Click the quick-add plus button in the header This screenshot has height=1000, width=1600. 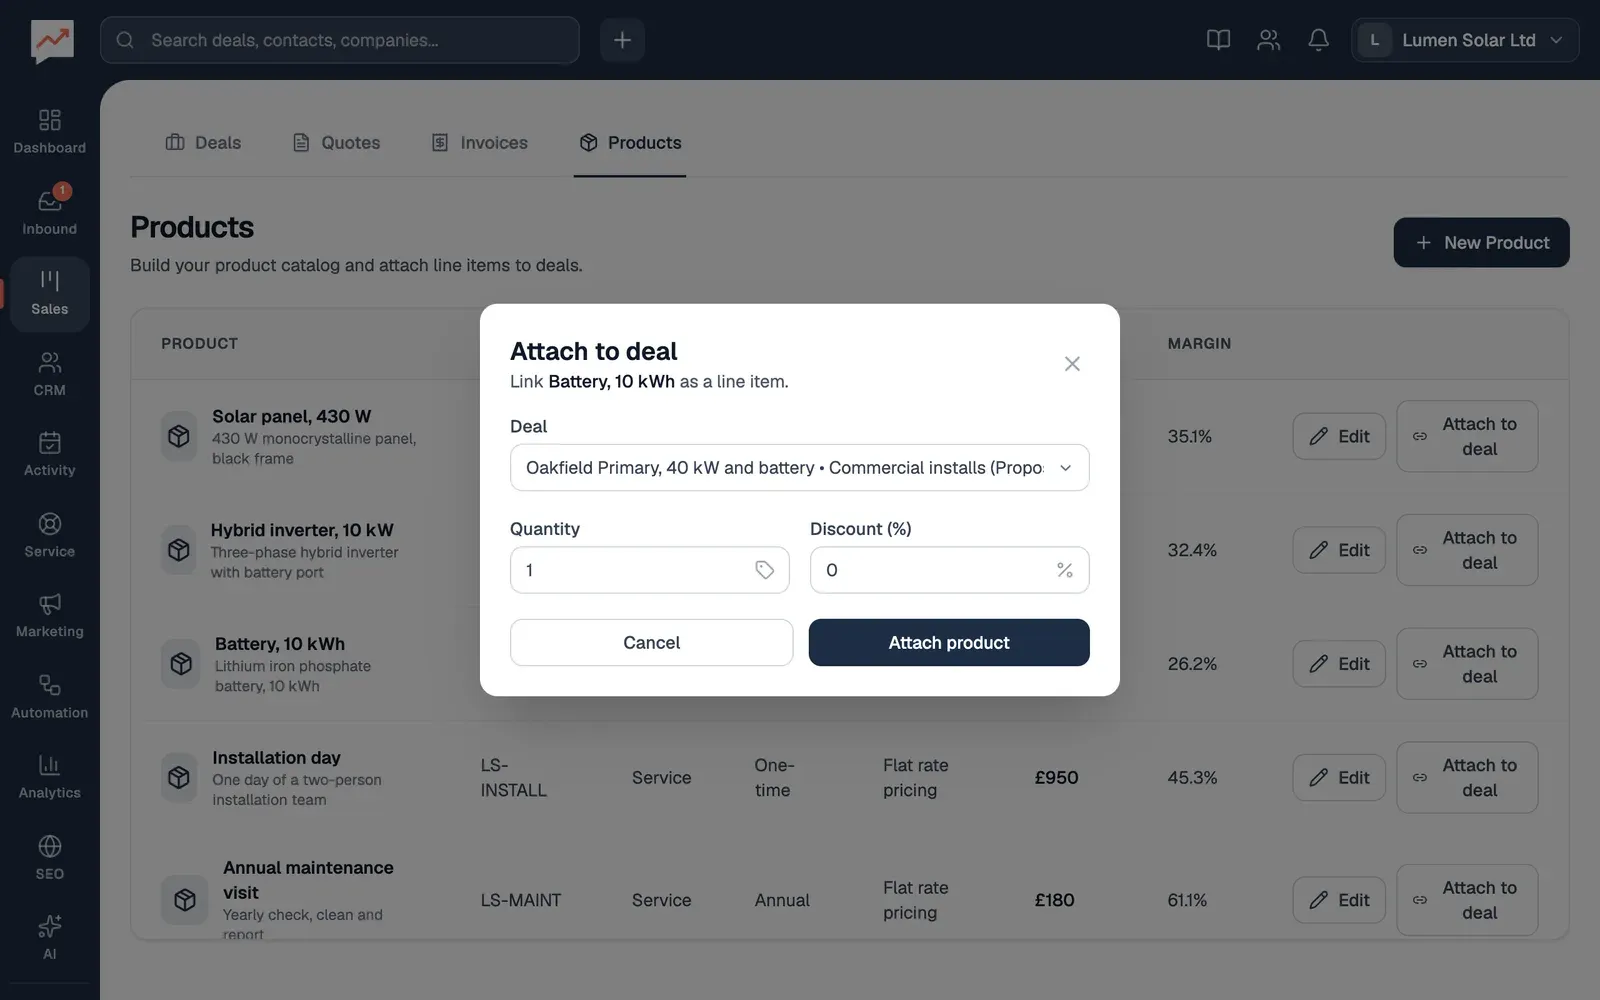[622, 40]
